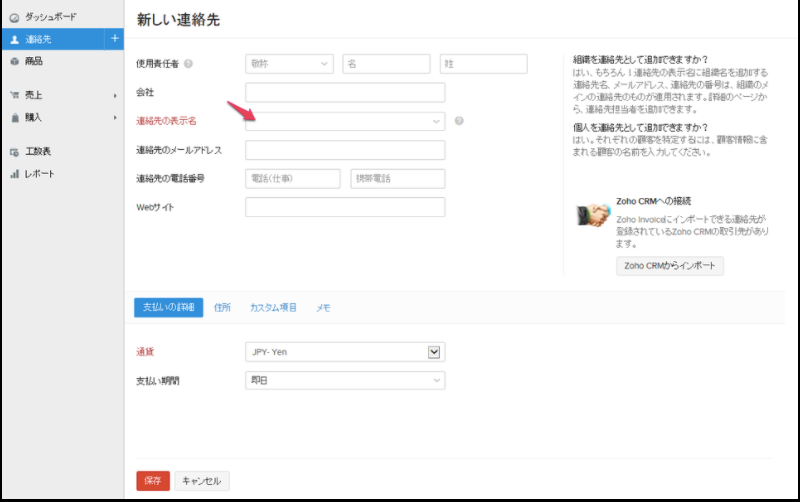
Task: Switch to the カスタム項目 tab
Action: pyautogui.click(x=273, y=308)
